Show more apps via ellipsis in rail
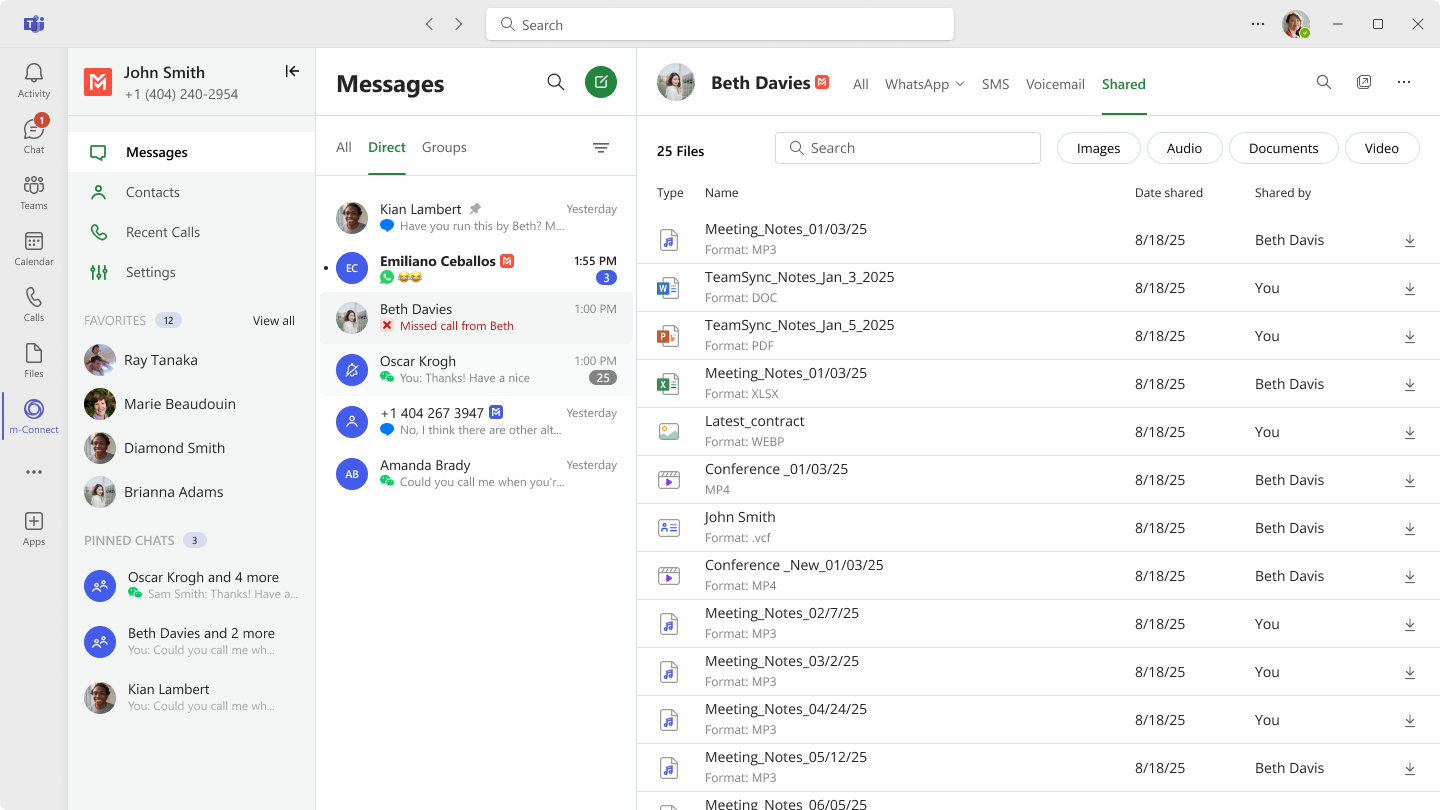Image resolution: width=1440 pixels, height=810 pixels. click(34, 472)
